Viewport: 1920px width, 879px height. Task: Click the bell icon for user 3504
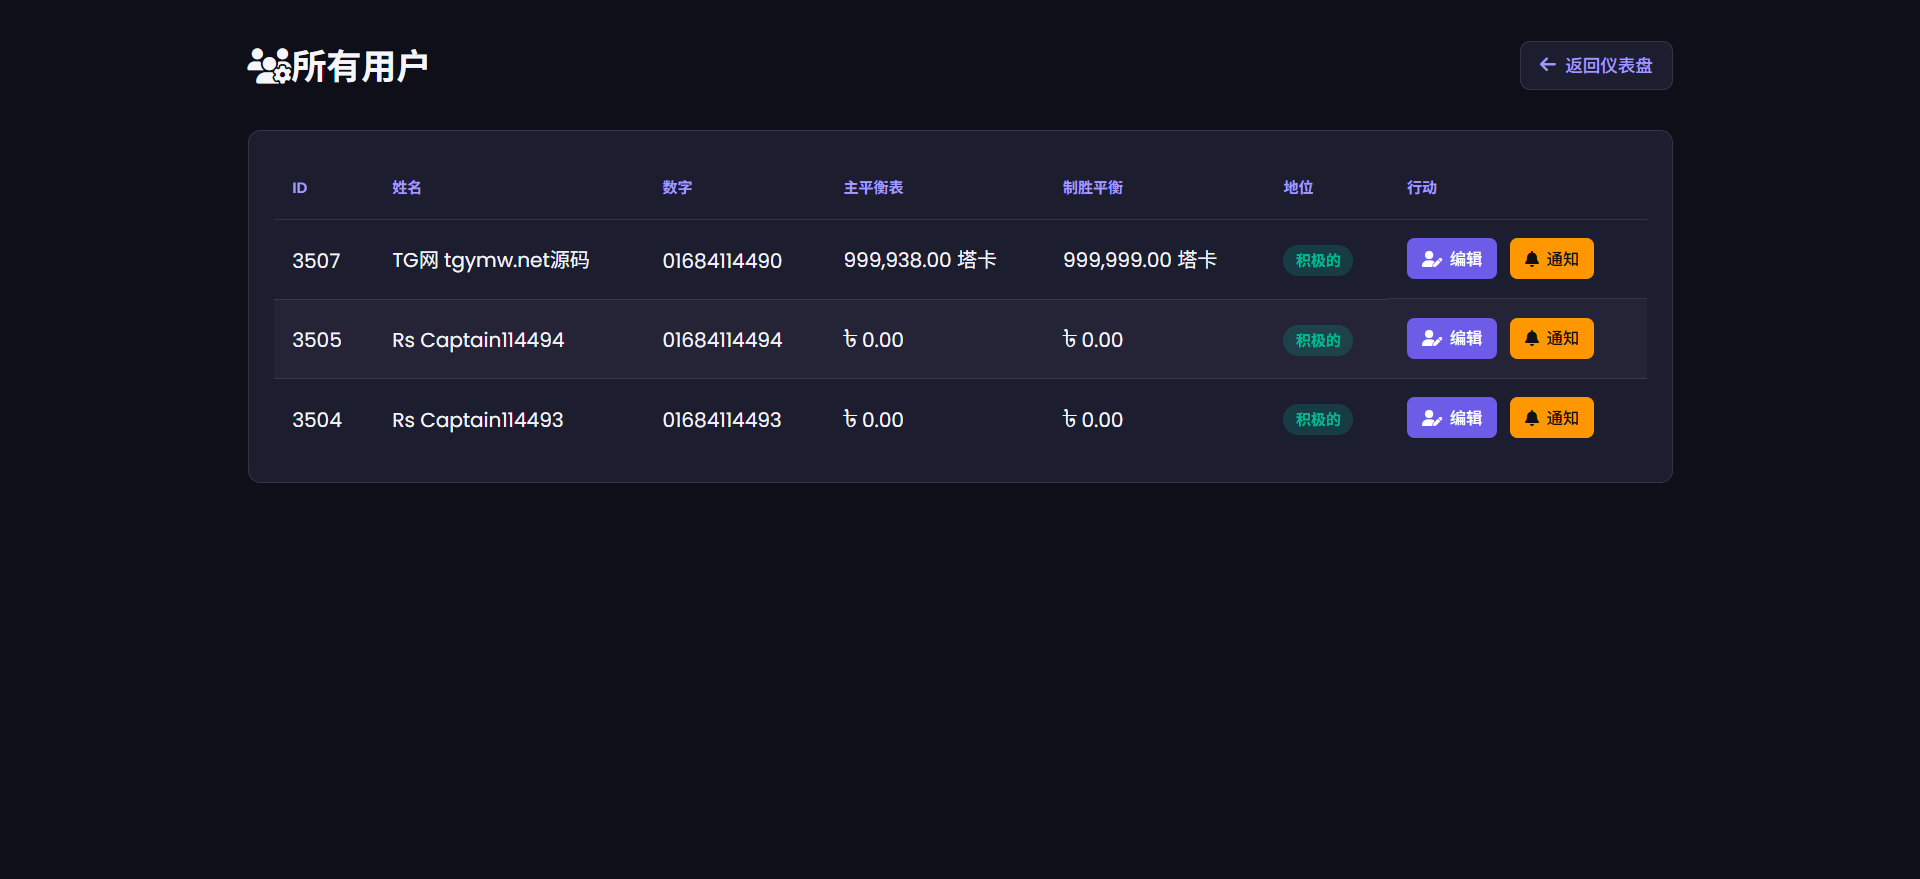click(1531, 418)
